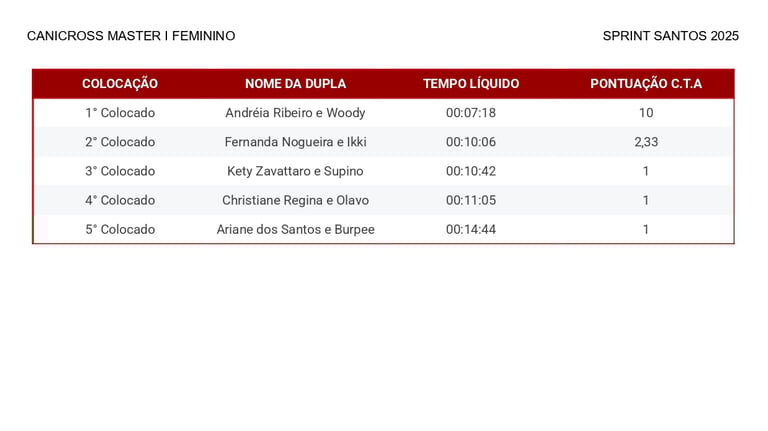
Task: Click the NOME DA DUPLA column header
Action: tap(295, 84)
